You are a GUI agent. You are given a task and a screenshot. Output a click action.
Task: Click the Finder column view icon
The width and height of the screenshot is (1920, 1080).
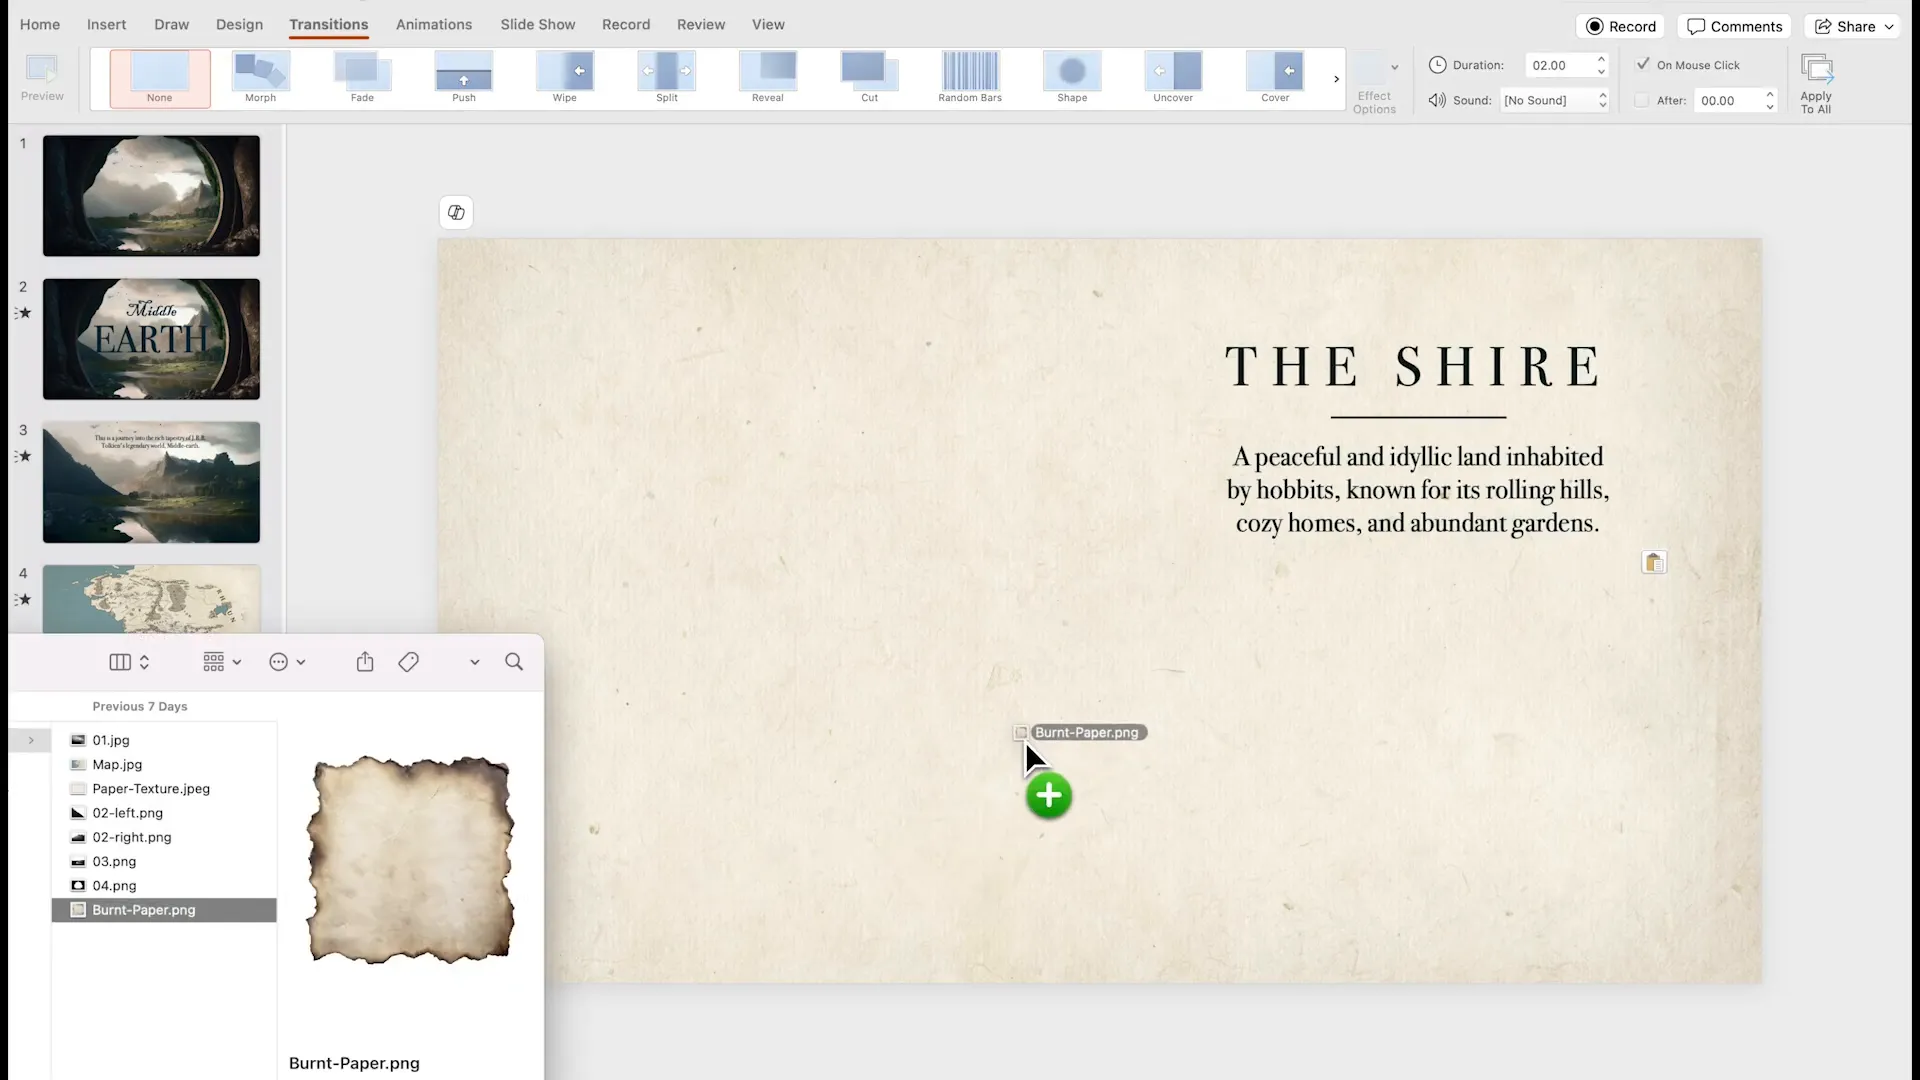tap(120, 662)
